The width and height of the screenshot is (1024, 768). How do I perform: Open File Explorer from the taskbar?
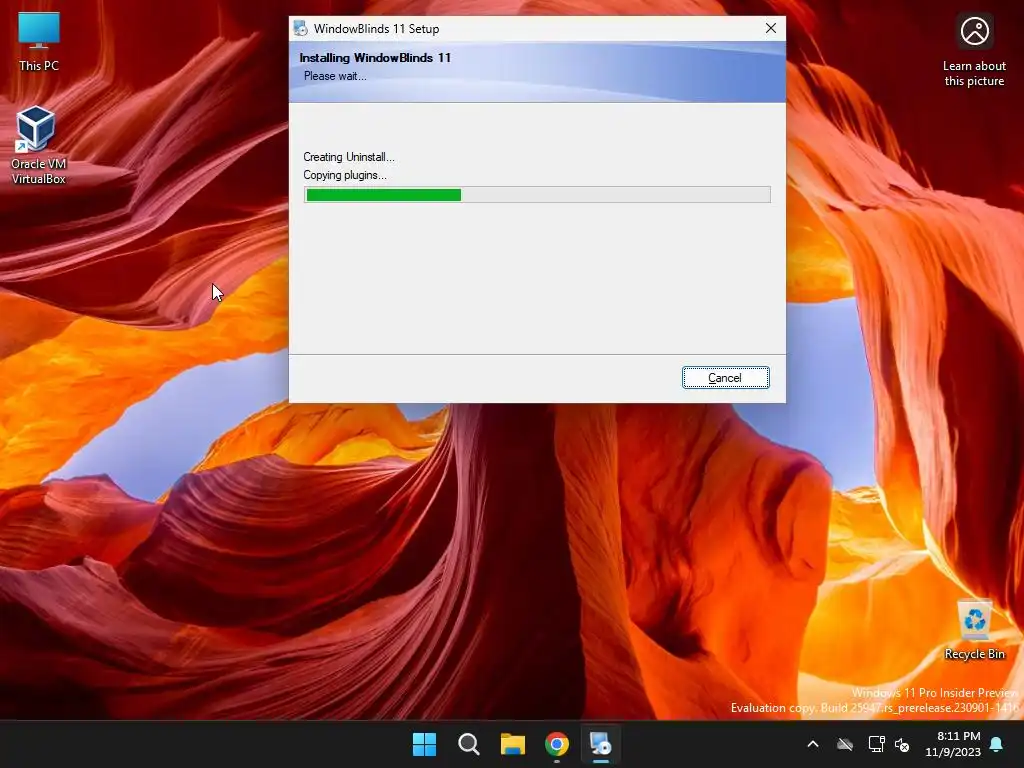tap(513, 744)
